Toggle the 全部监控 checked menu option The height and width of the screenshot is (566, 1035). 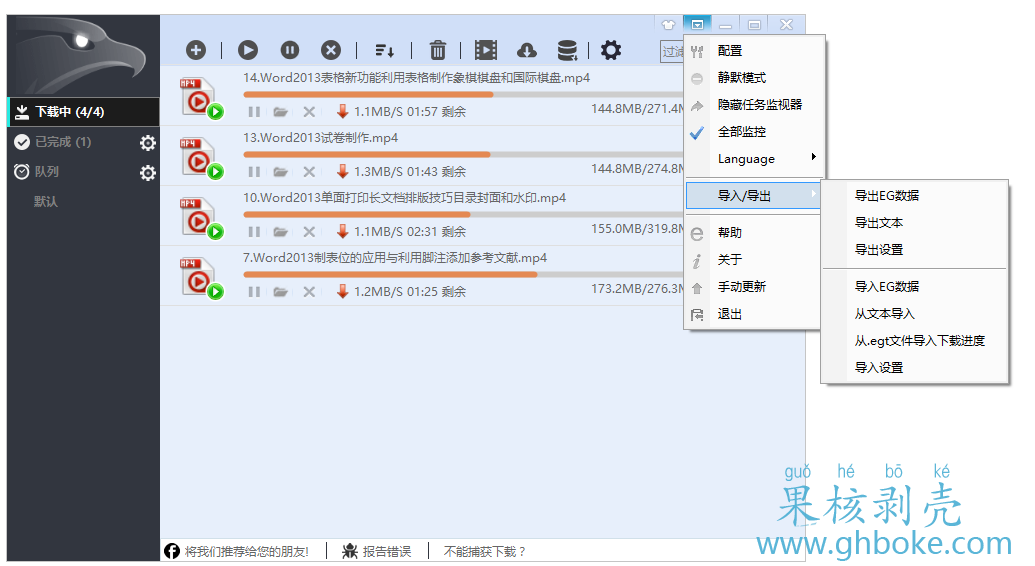click(x=741, y=132)
